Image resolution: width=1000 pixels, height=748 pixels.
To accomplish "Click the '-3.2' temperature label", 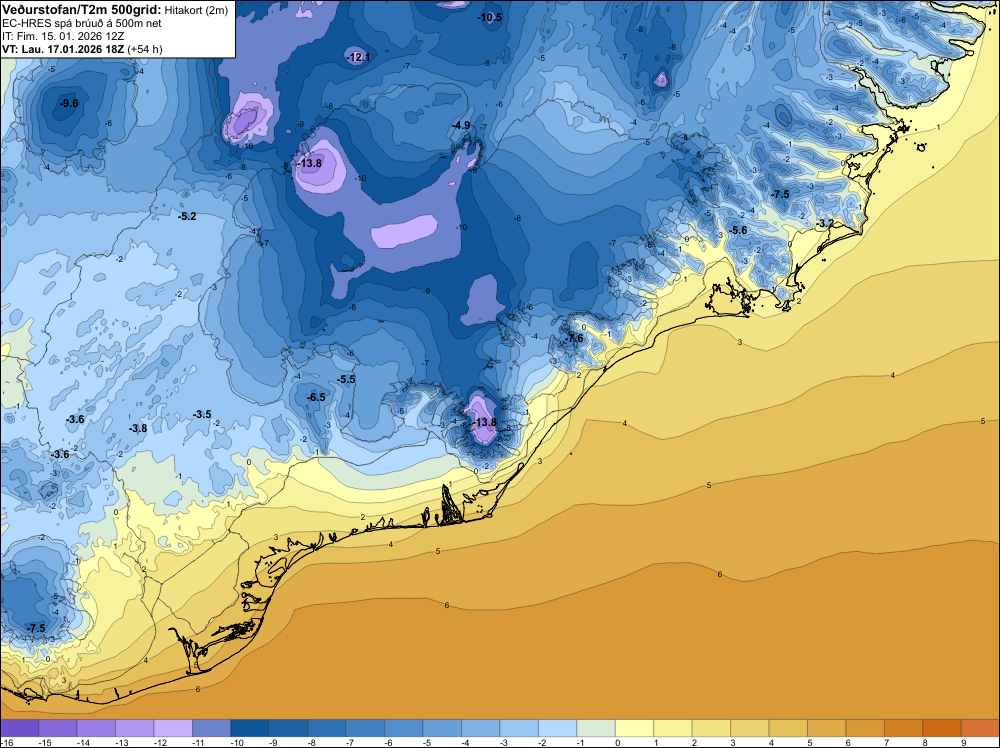I will 825,223.
